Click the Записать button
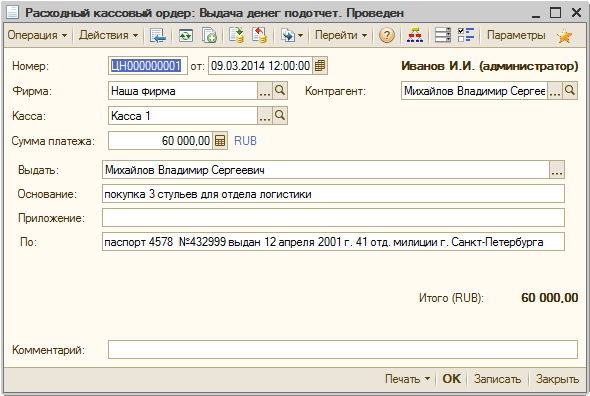The height and width of the screenshot is (396, 590). coord(497,379)
